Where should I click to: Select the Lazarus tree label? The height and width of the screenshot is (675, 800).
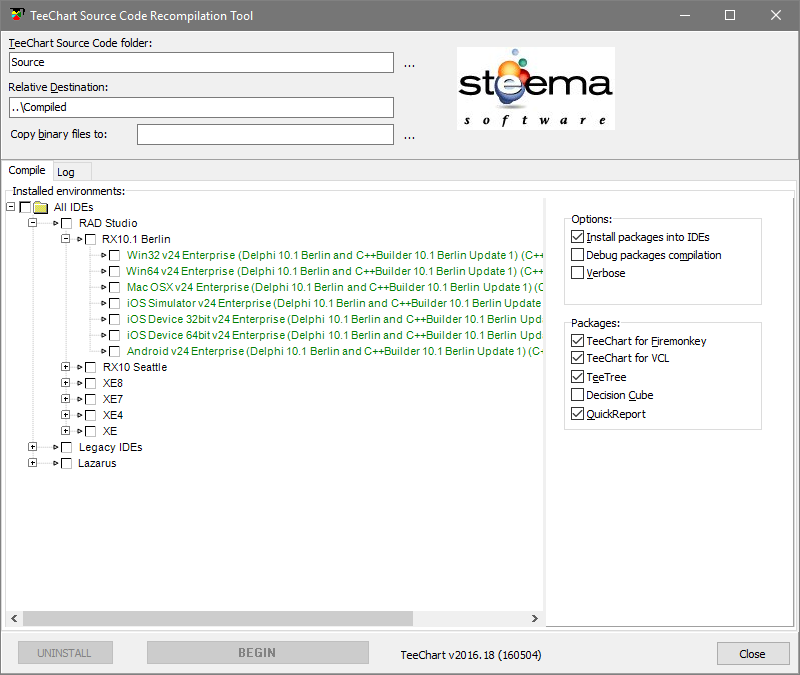97,463
